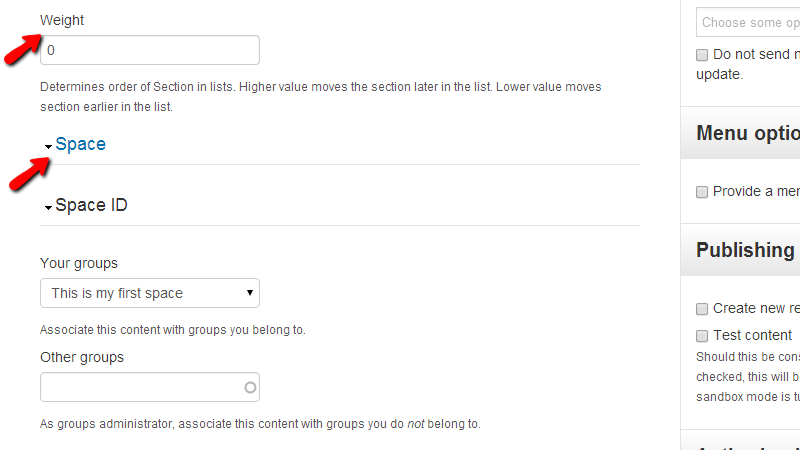Check the Create new revision box
The height and width of the screenshot is (450, 800).
click(x=702, y=309)
